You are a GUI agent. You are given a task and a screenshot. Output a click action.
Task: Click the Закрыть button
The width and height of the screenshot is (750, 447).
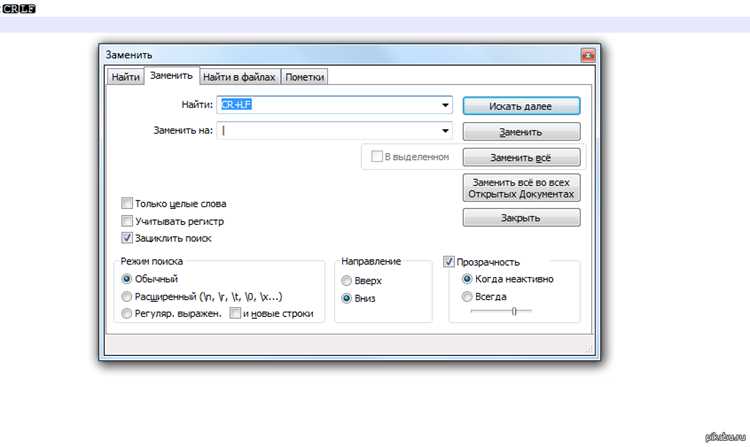pos(521,218)
